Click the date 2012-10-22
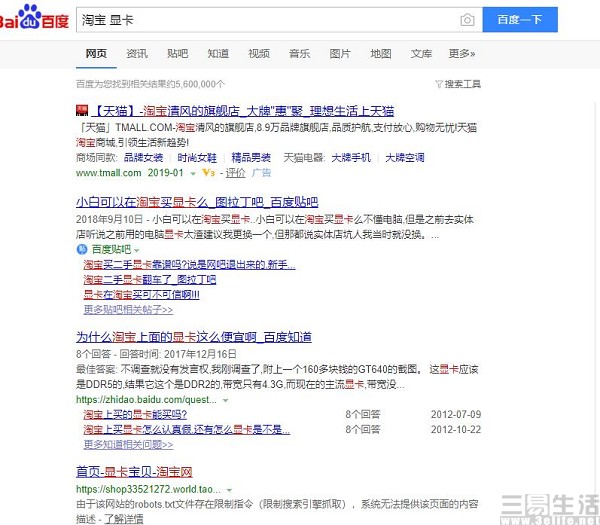 (456, 430)
